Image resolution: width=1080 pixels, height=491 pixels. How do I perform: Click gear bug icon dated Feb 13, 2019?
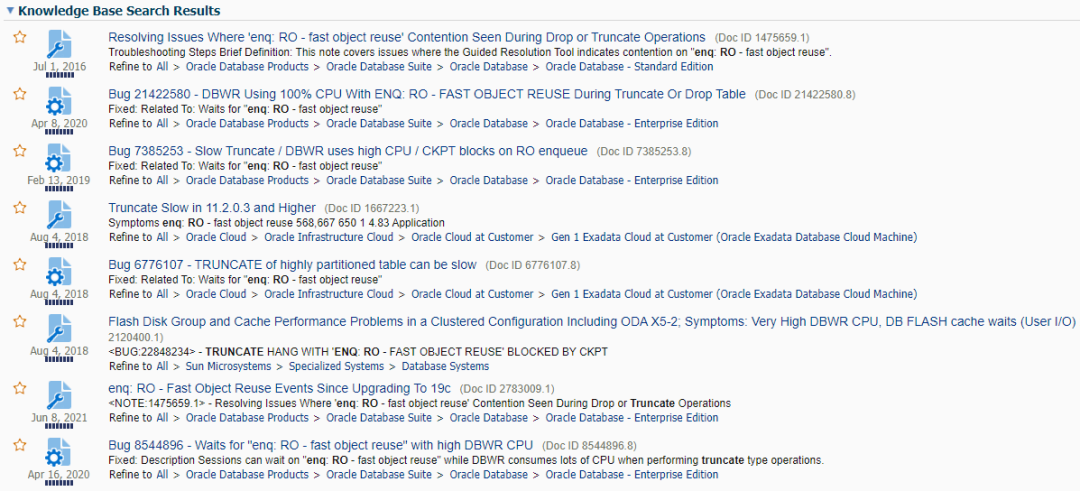click(x=58, y=158)
